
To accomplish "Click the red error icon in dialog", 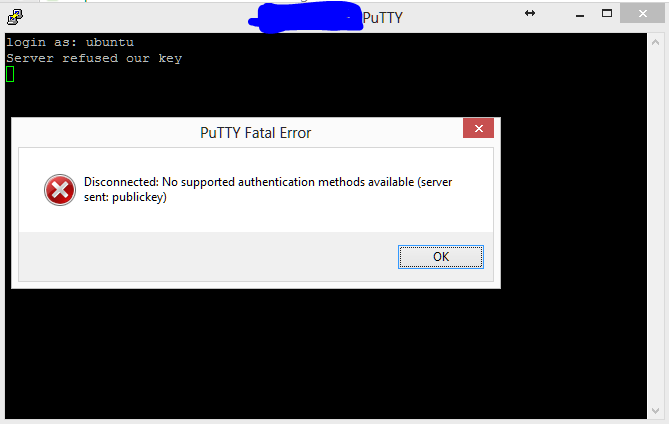I will (x=60, y=190).
